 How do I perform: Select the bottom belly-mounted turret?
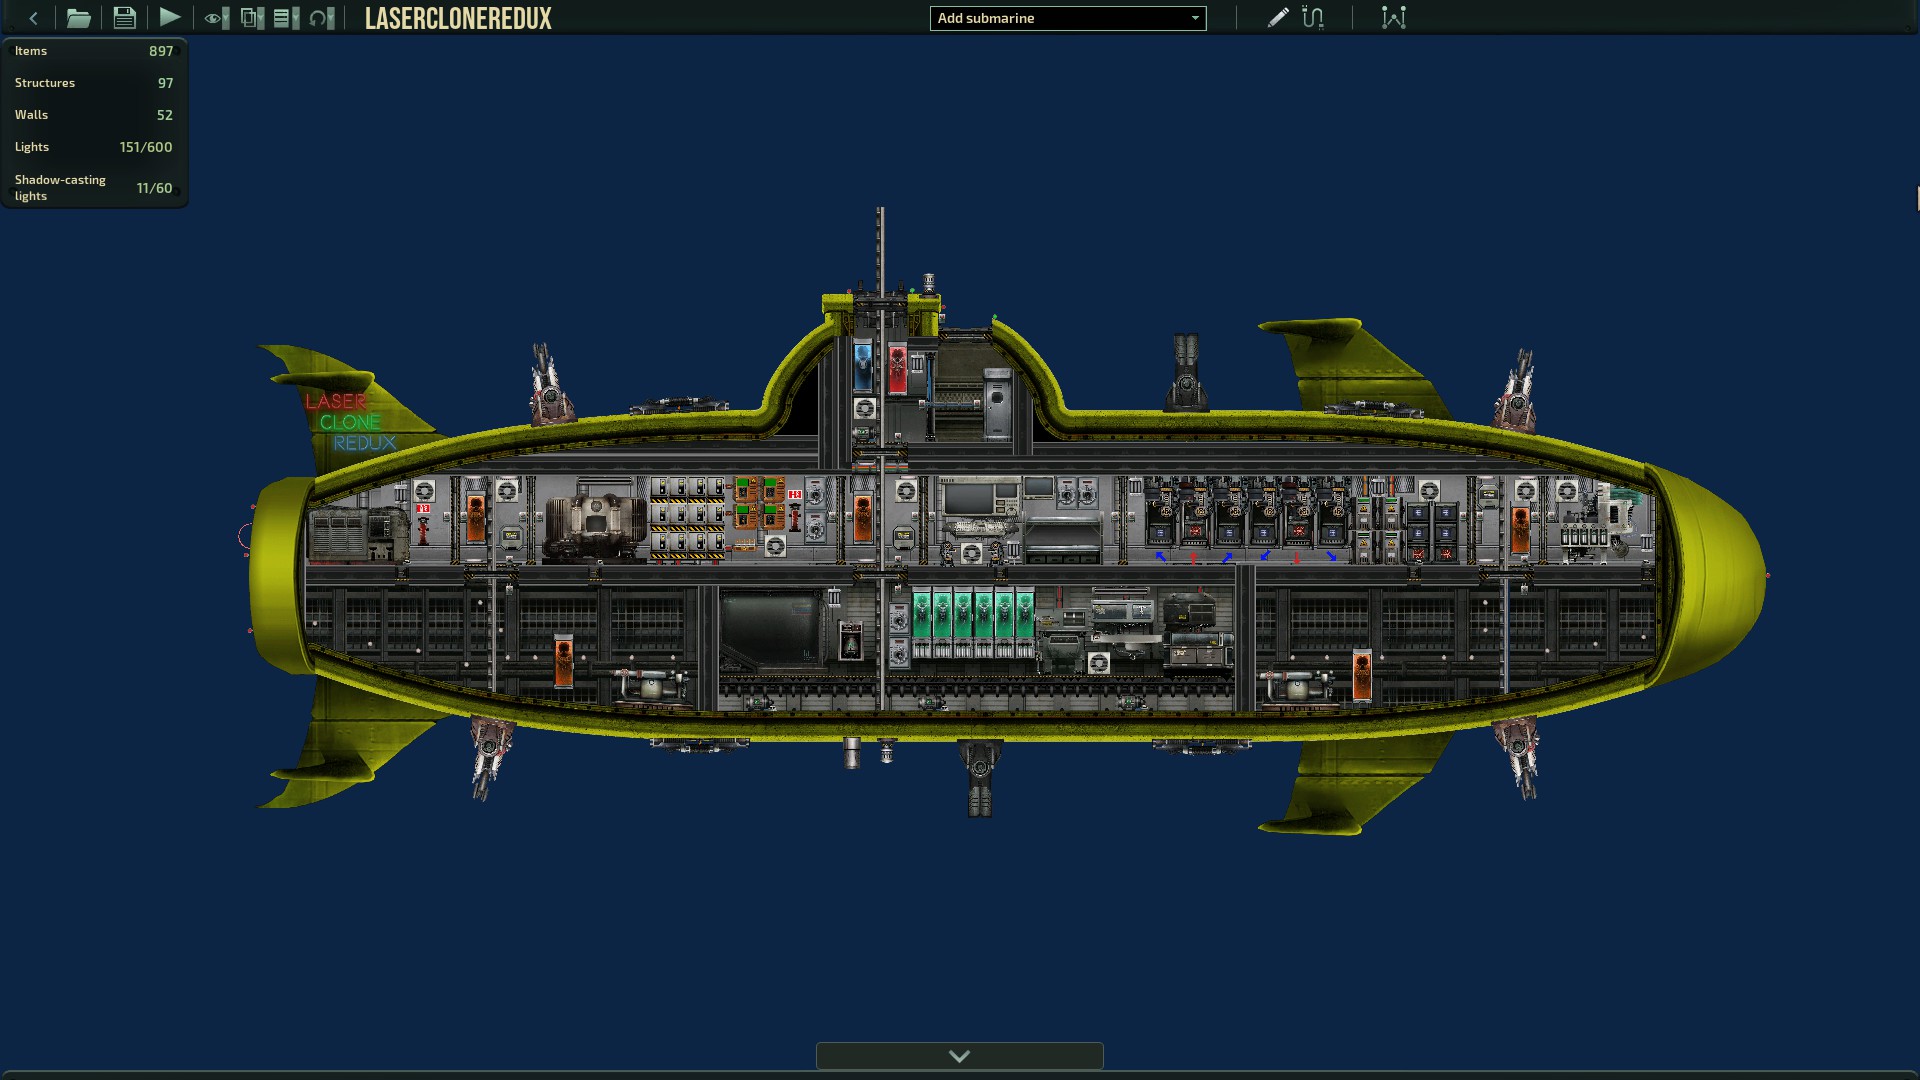(979, 778)
